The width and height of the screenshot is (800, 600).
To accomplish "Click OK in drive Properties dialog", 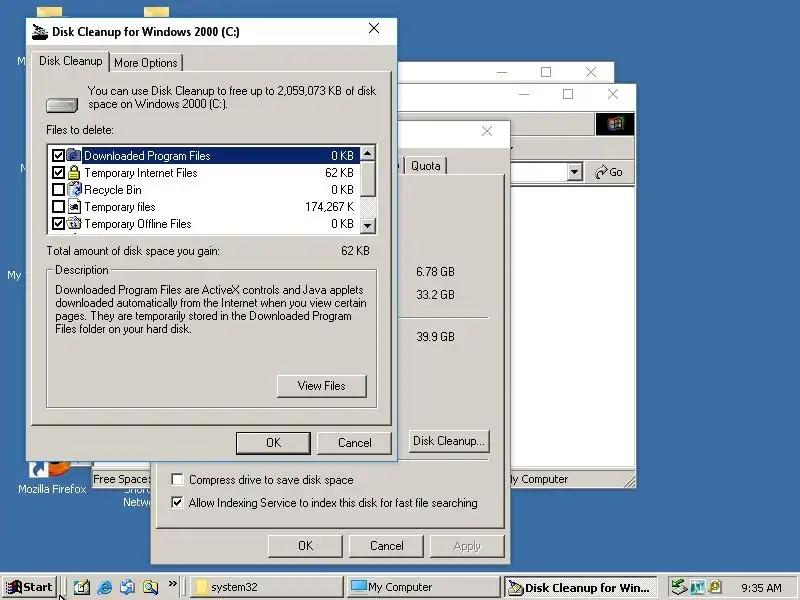I will [305, 546].
